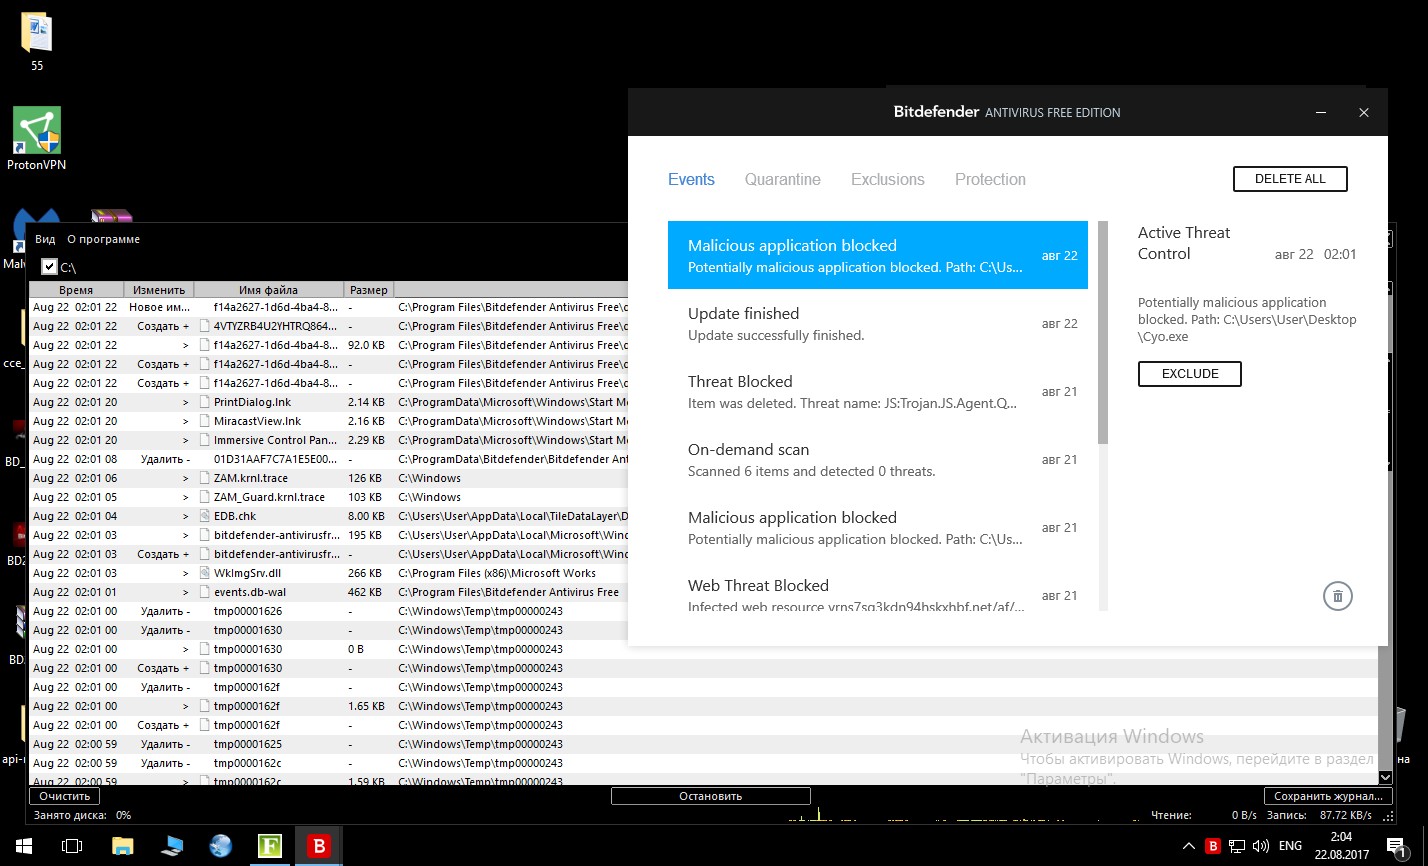The height and width of the screenshot is (866, 1428).
Task: Select the ZAM.krnl.trace row
Action: [330, 478]
